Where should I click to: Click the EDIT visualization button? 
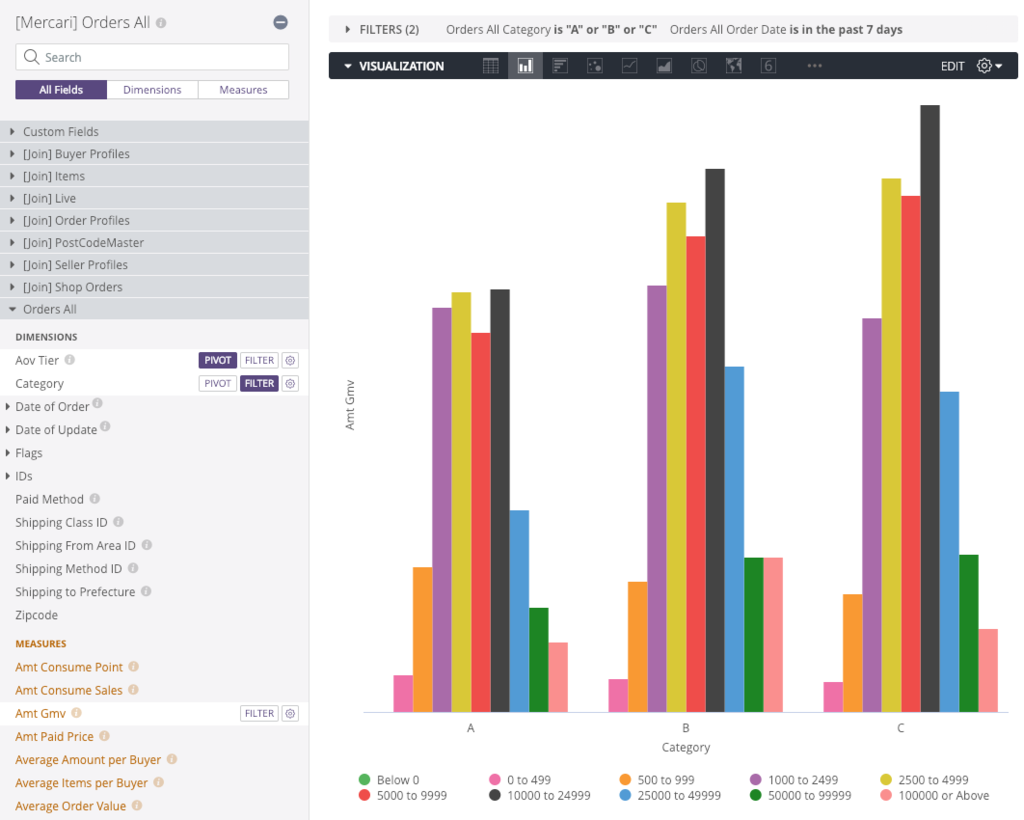pos(952,66)
